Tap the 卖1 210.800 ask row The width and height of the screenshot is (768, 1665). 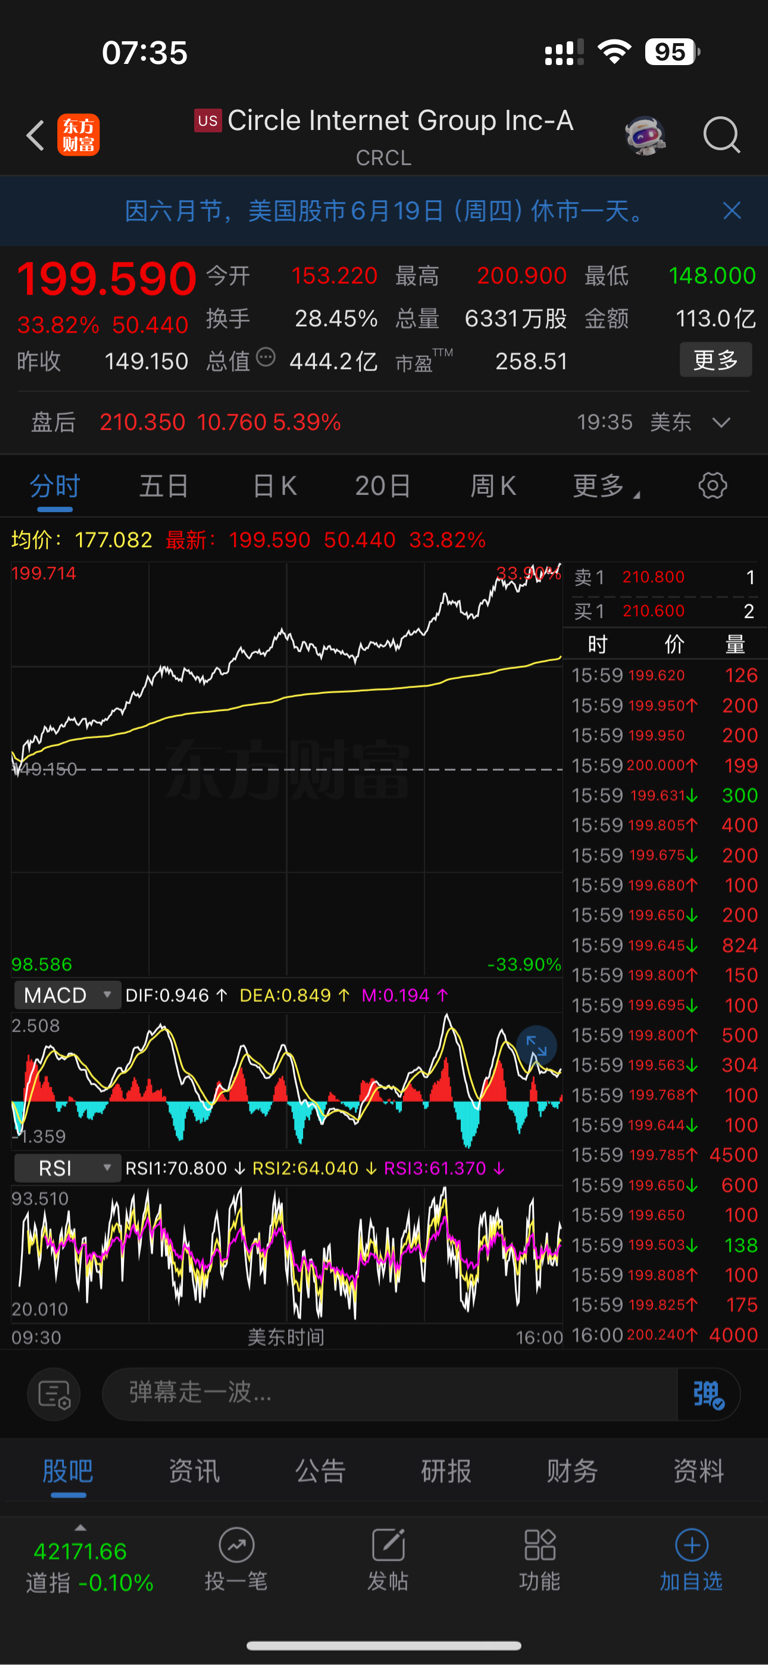pos(665,577)
